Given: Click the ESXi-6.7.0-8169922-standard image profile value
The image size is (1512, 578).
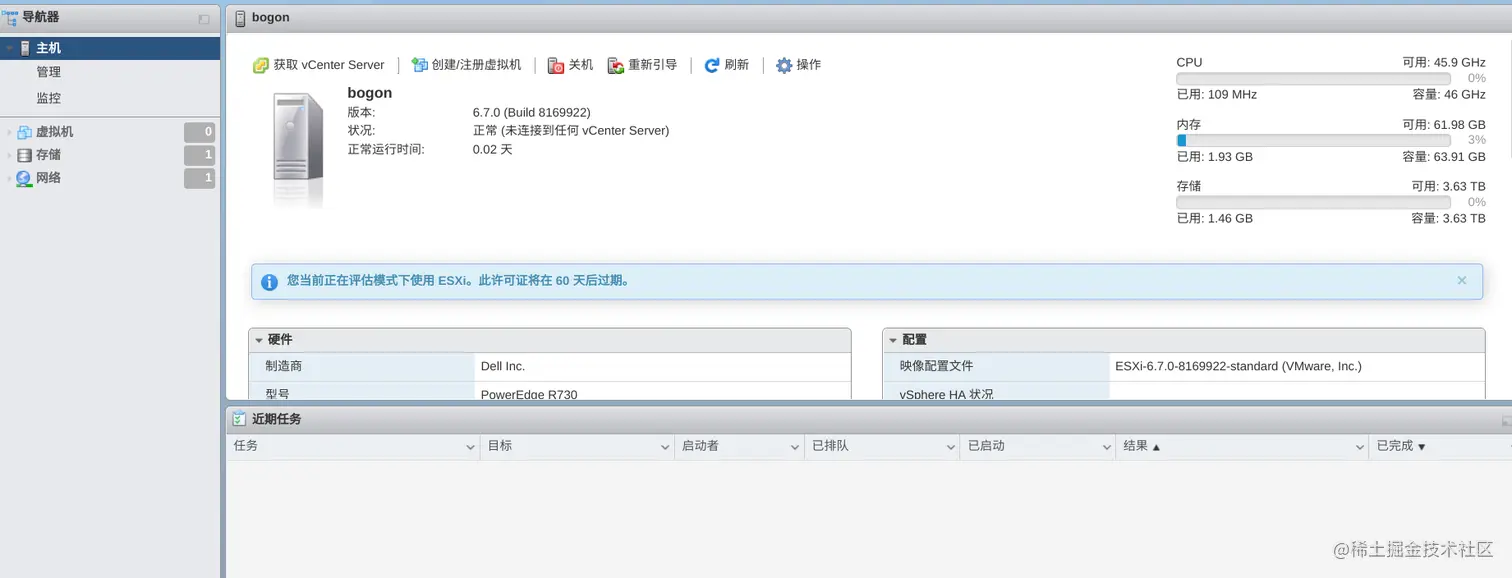Looking at the screenshot, I should [1238, 367].
